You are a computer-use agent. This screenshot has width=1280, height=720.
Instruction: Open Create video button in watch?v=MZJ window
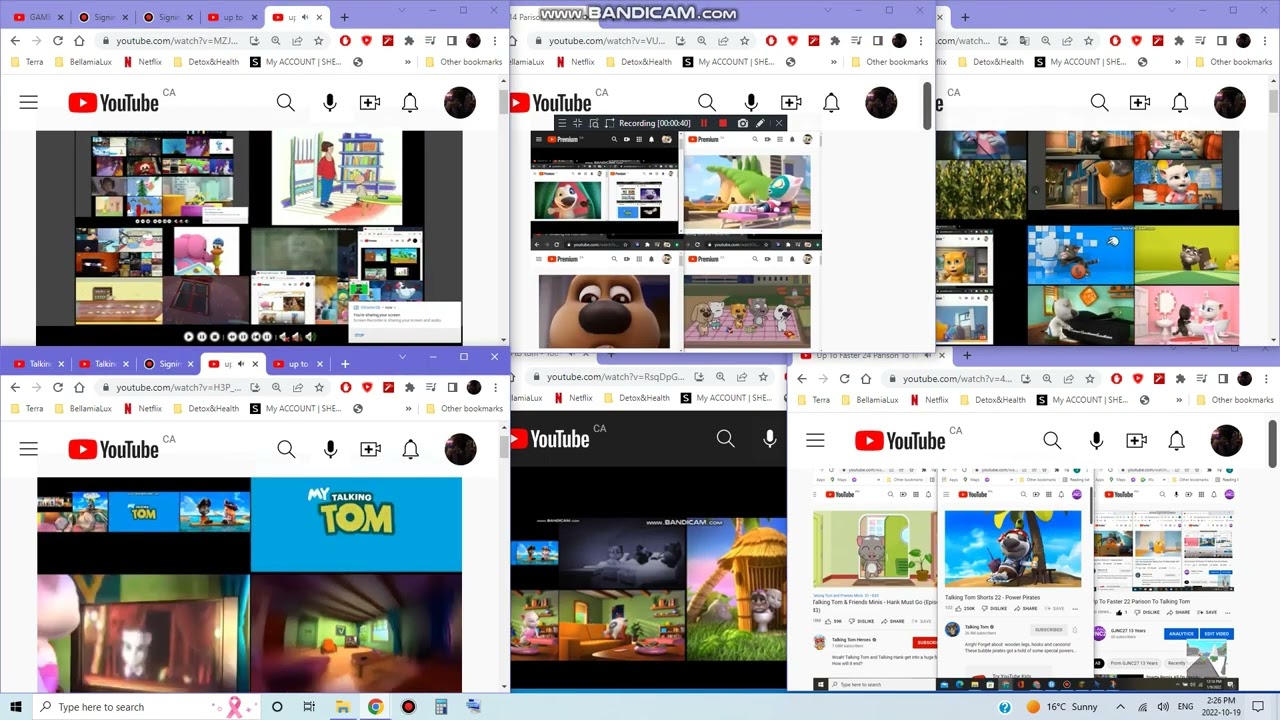coord(370,102)
